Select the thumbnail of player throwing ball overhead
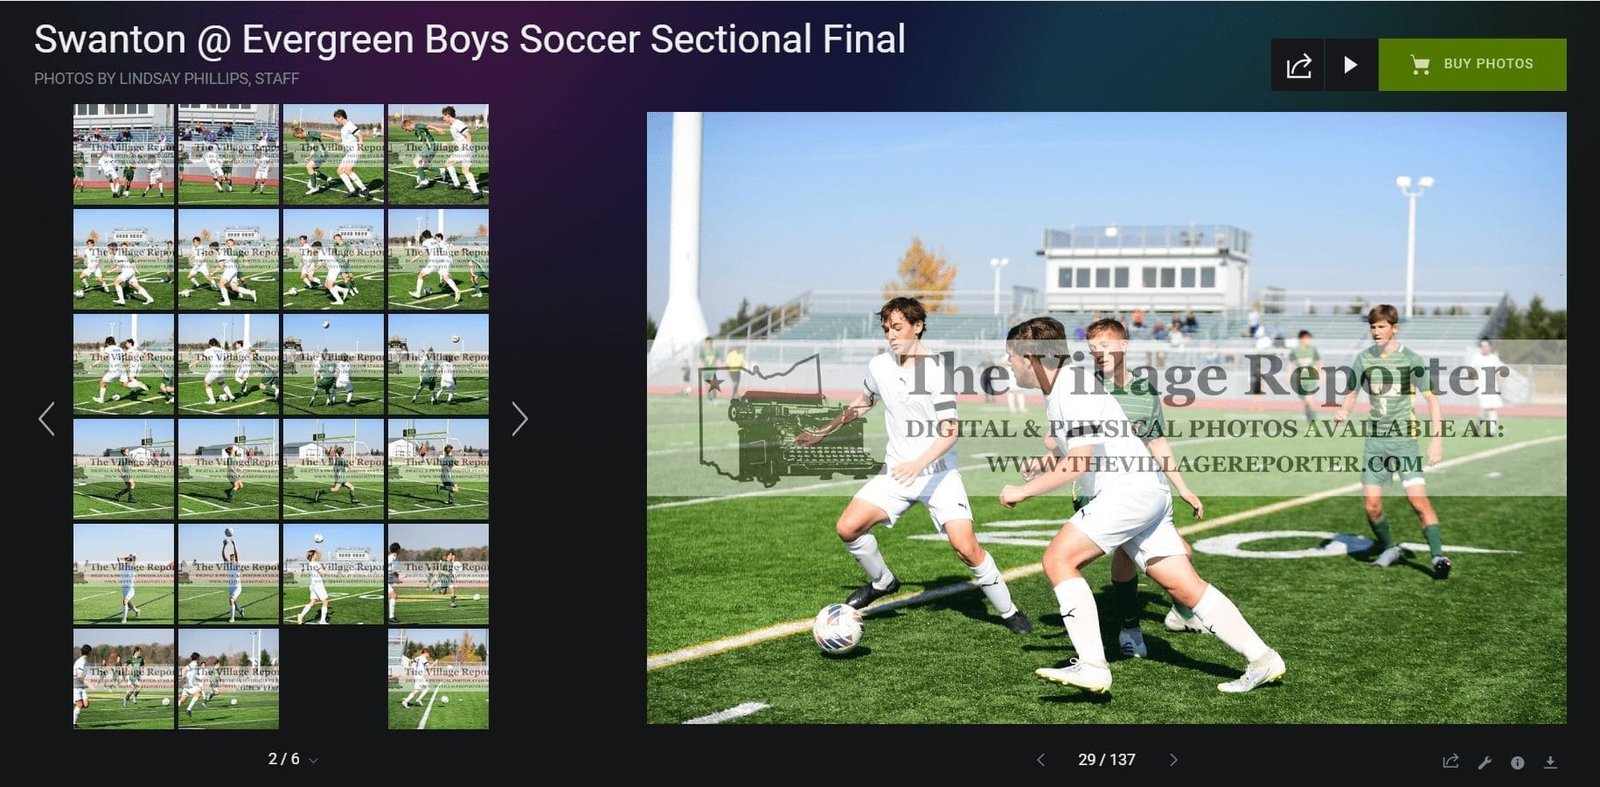Screen dimensions: 1600x787 (228, 574)
